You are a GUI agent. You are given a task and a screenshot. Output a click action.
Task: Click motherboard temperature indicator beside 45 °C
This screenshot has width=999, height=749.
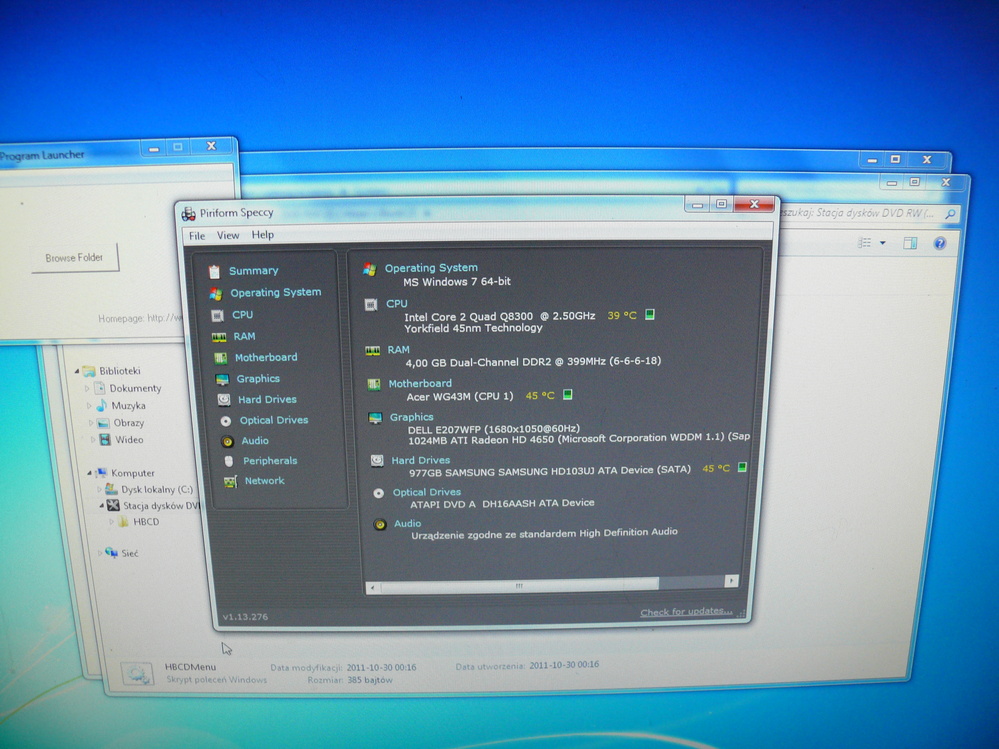568,395
